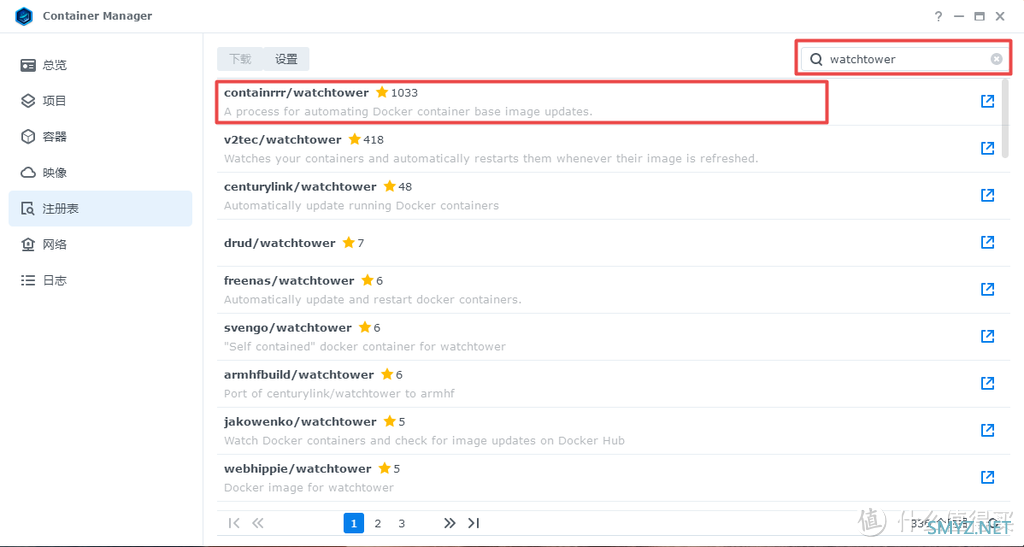The image size is (1024, 547).
Task: Open external link for centurylink/watchtower
Action: 987,195
